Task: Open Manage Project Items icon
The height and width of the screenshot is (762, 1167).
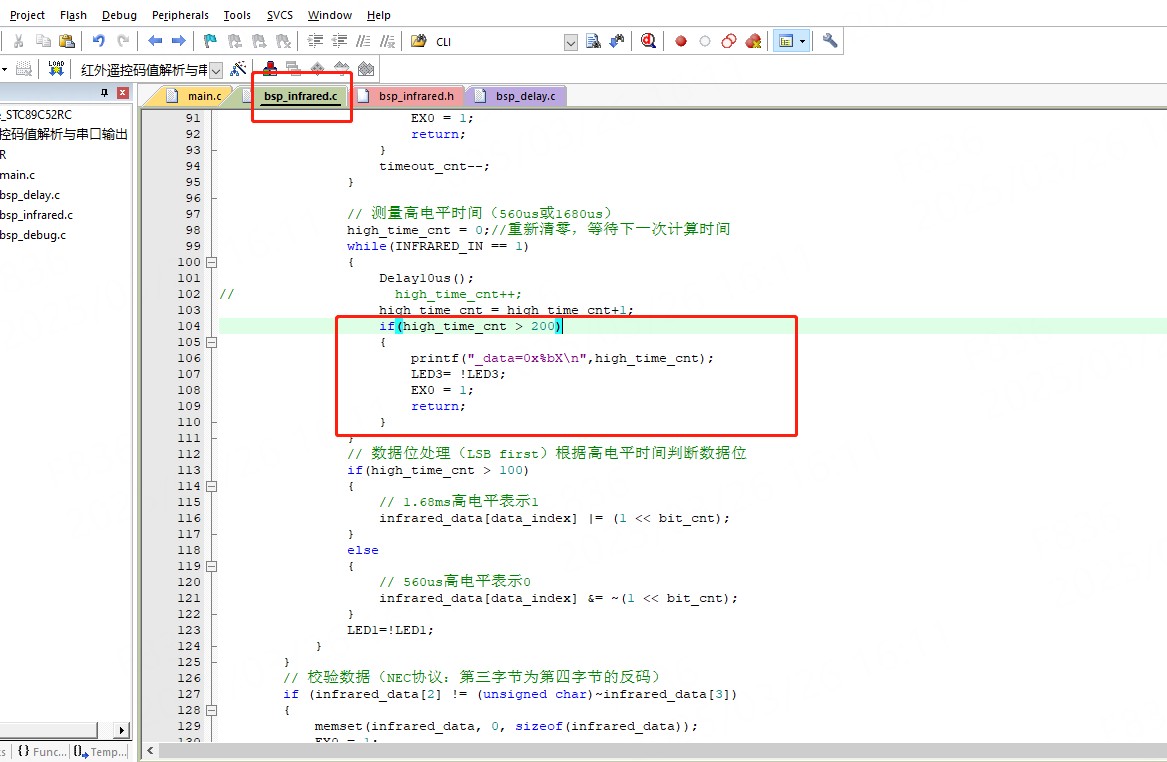Action: pos(270,68)
